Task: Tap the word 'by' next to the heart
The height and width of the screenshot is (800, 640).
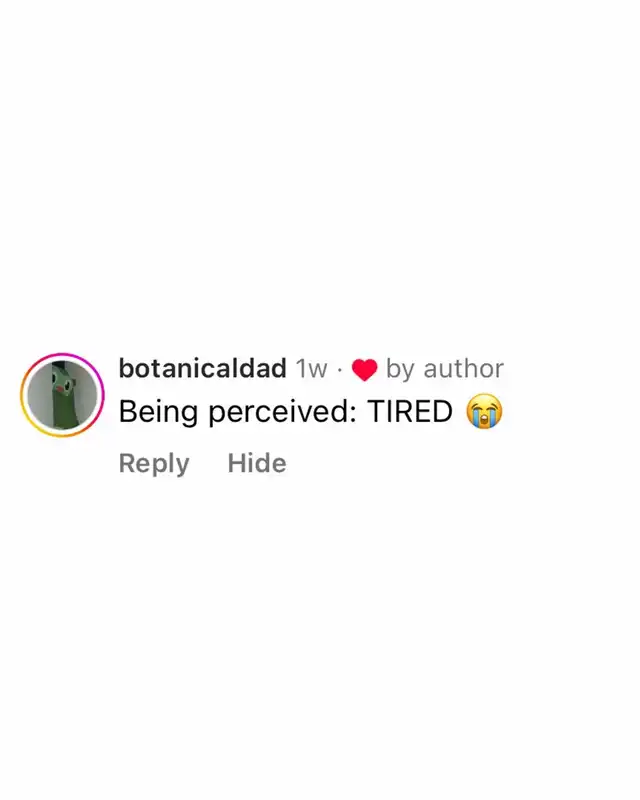Action: coord(400,369)
